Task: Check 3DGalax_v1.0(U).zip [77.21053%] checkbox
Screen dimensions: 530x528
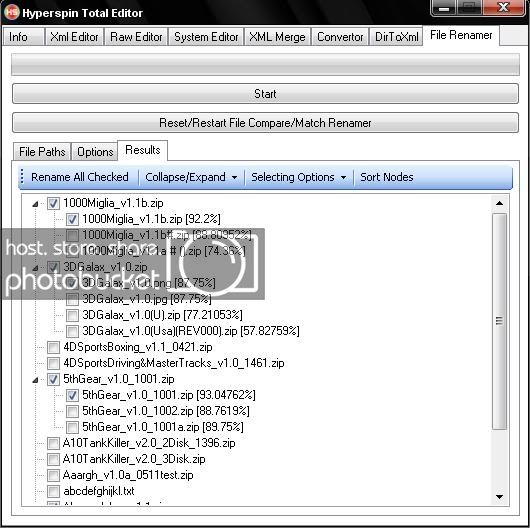Action: point(72,315)
